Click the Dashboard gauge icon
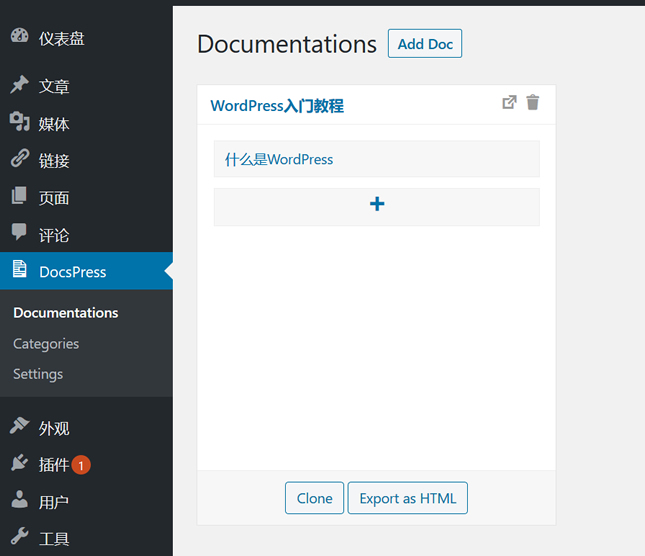Image resolution: width=645 pixels, height=556 pixels. click(19, 35)
